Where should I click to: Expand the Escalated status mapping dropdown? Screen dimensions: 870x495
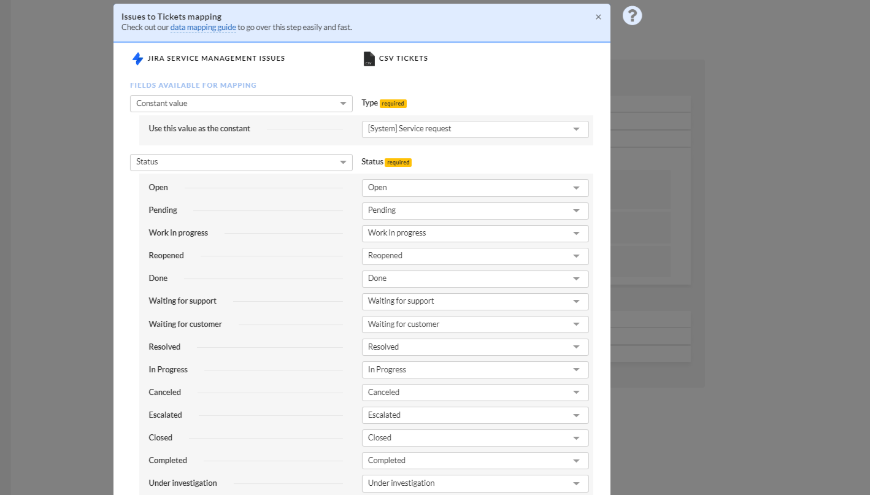click(475, 415)
